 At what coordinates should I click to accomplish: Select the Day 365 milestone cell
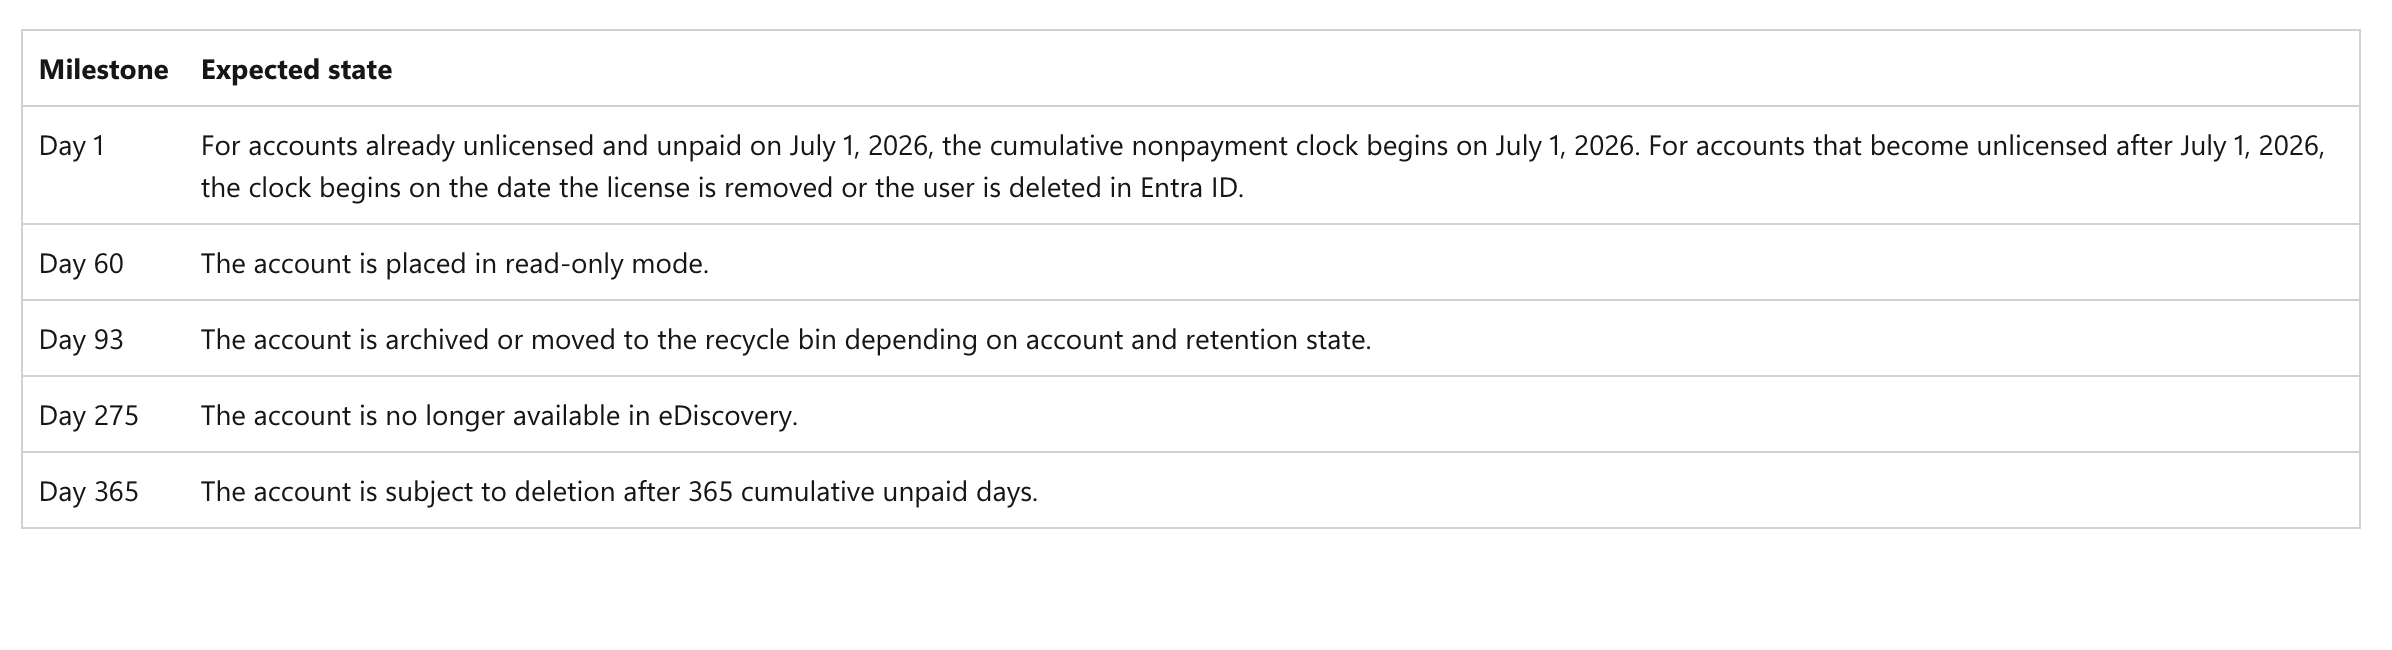pos(89,492)
